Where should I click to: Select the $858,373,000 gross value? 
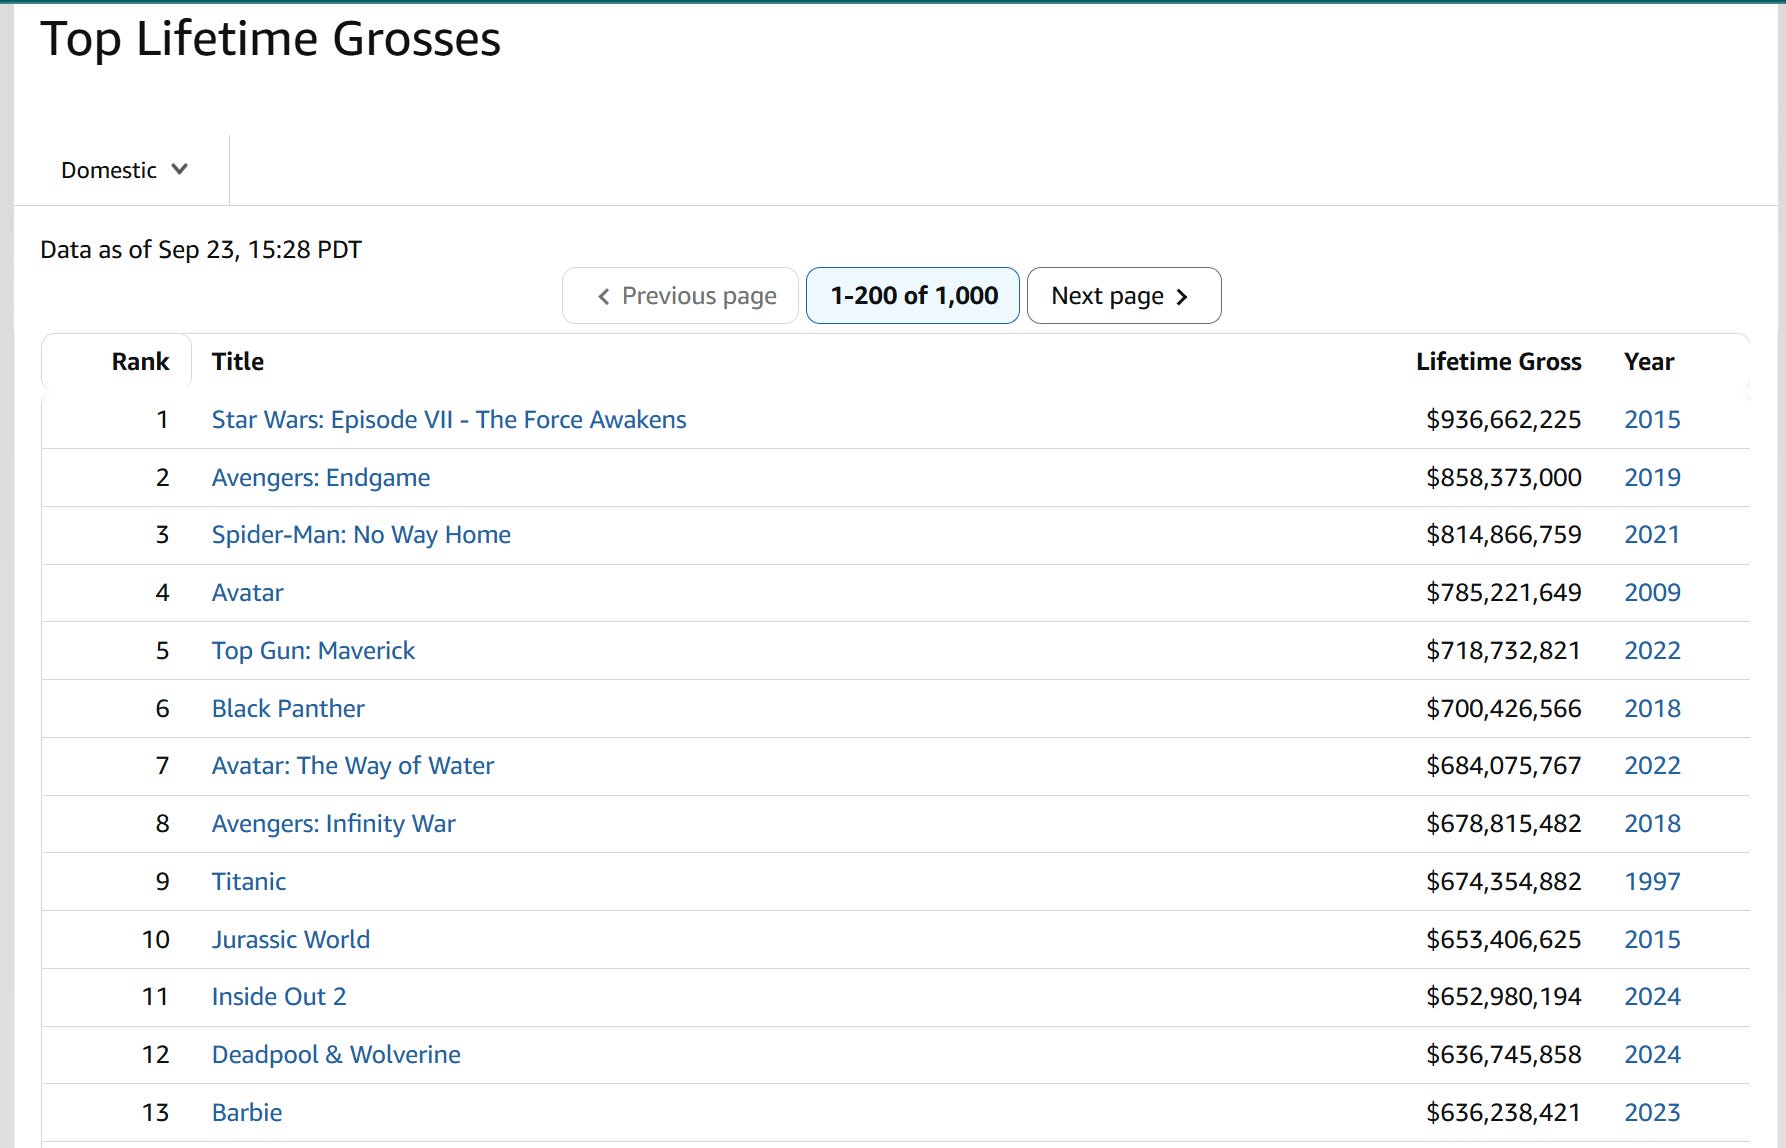[1503, 478]
